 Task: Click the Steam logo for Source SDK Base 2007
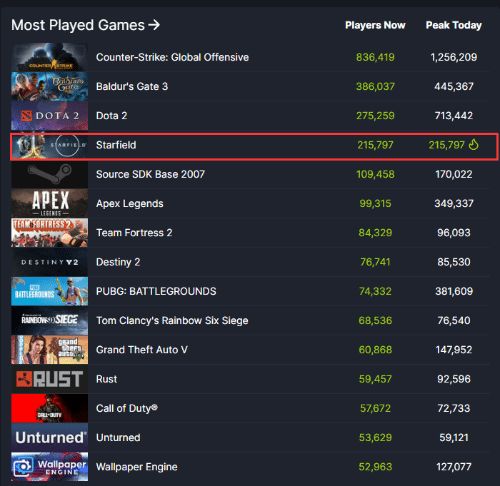[50, 174]
